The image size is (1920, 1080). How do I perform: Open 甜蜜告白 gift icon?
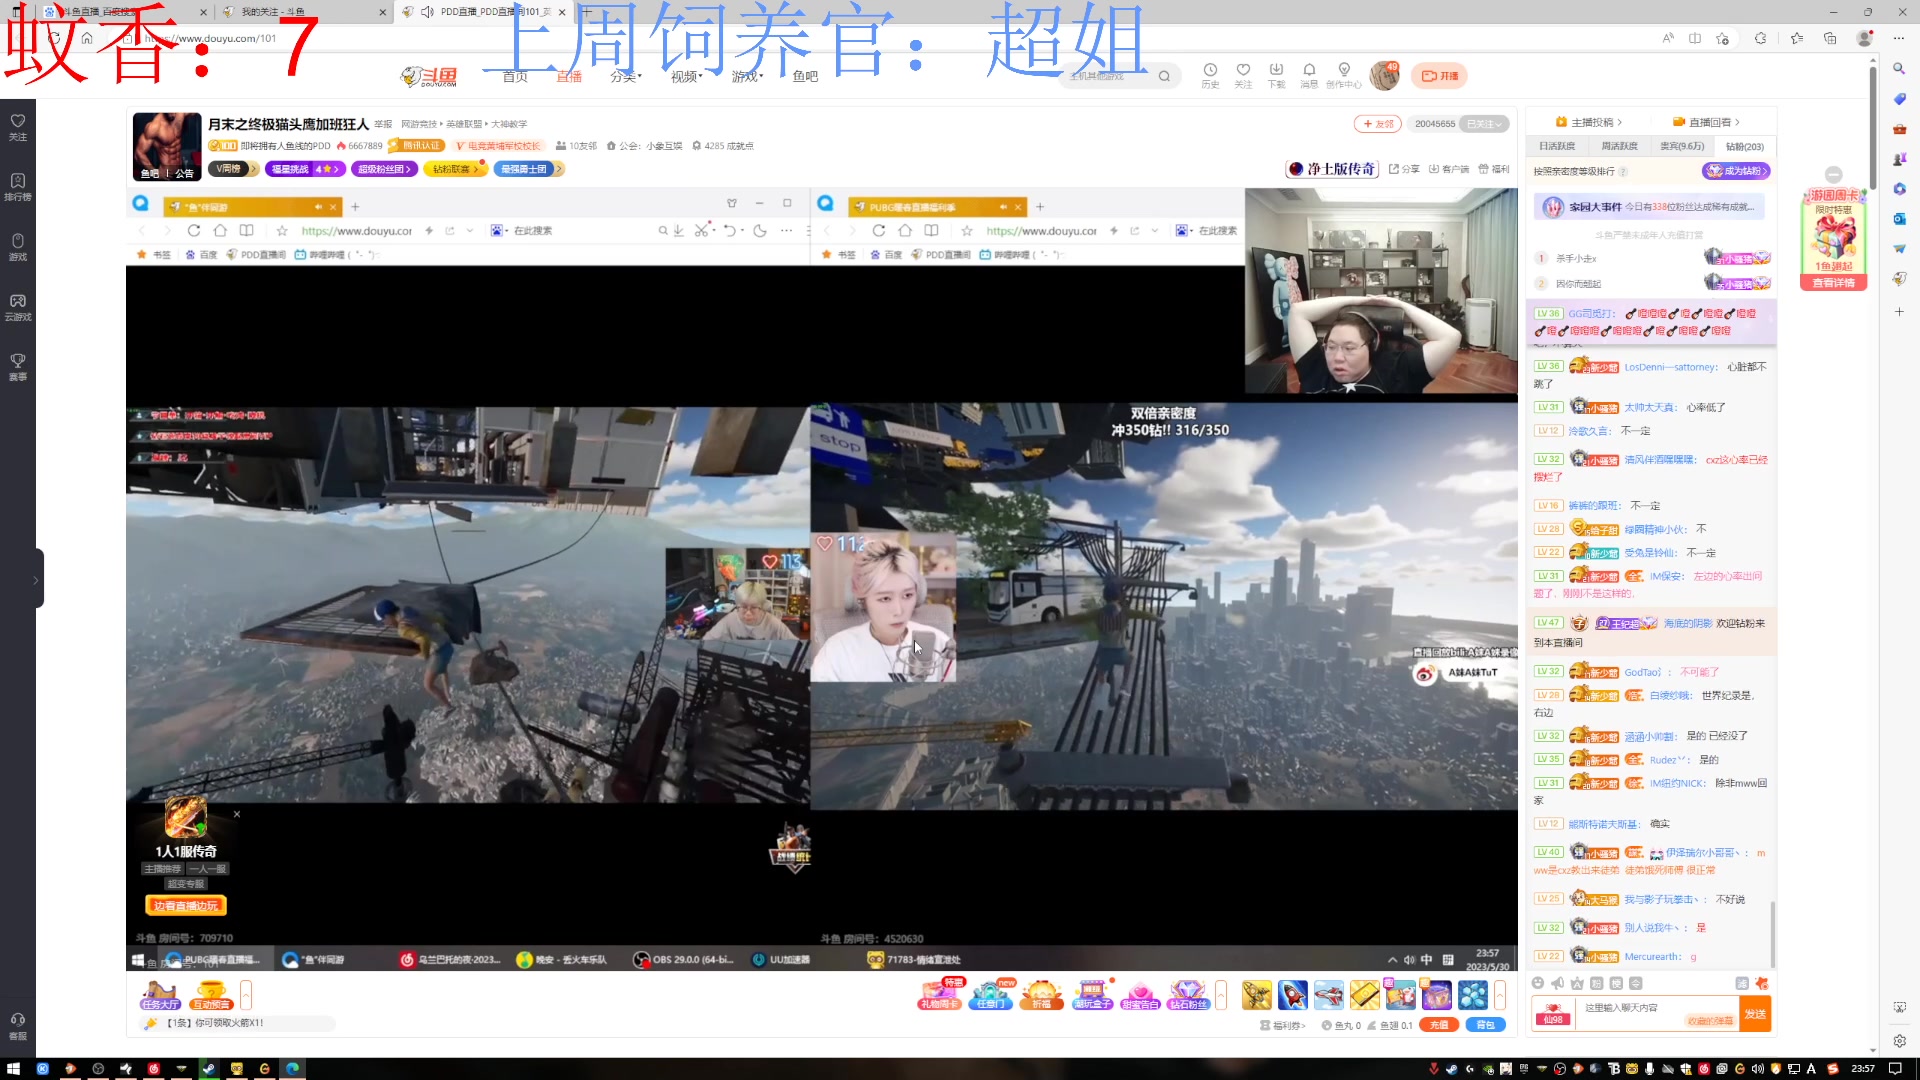click(x=1140, y=995)
